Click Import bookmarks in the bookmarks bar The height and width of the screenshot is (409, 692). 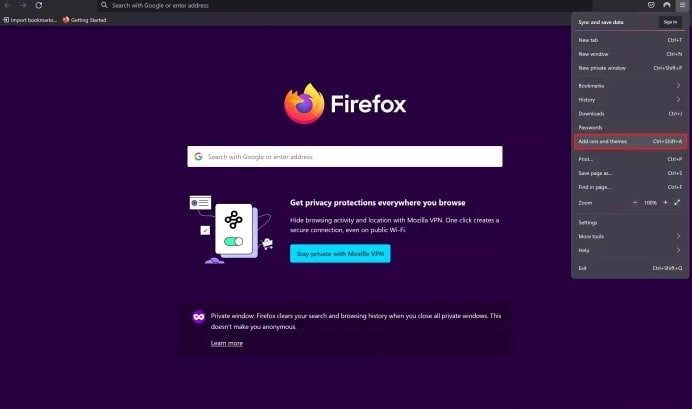click(x=30, y=20)
